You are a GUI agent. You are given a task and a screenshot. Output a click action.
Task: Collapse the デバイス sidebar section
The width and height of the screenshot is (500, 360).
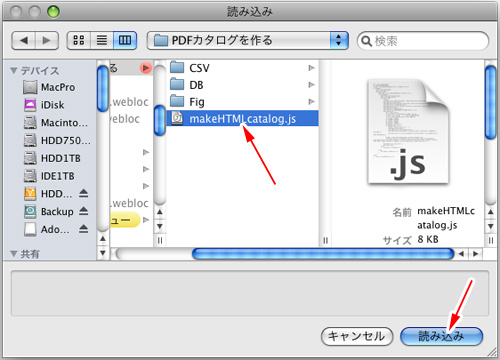click(14, 71)
